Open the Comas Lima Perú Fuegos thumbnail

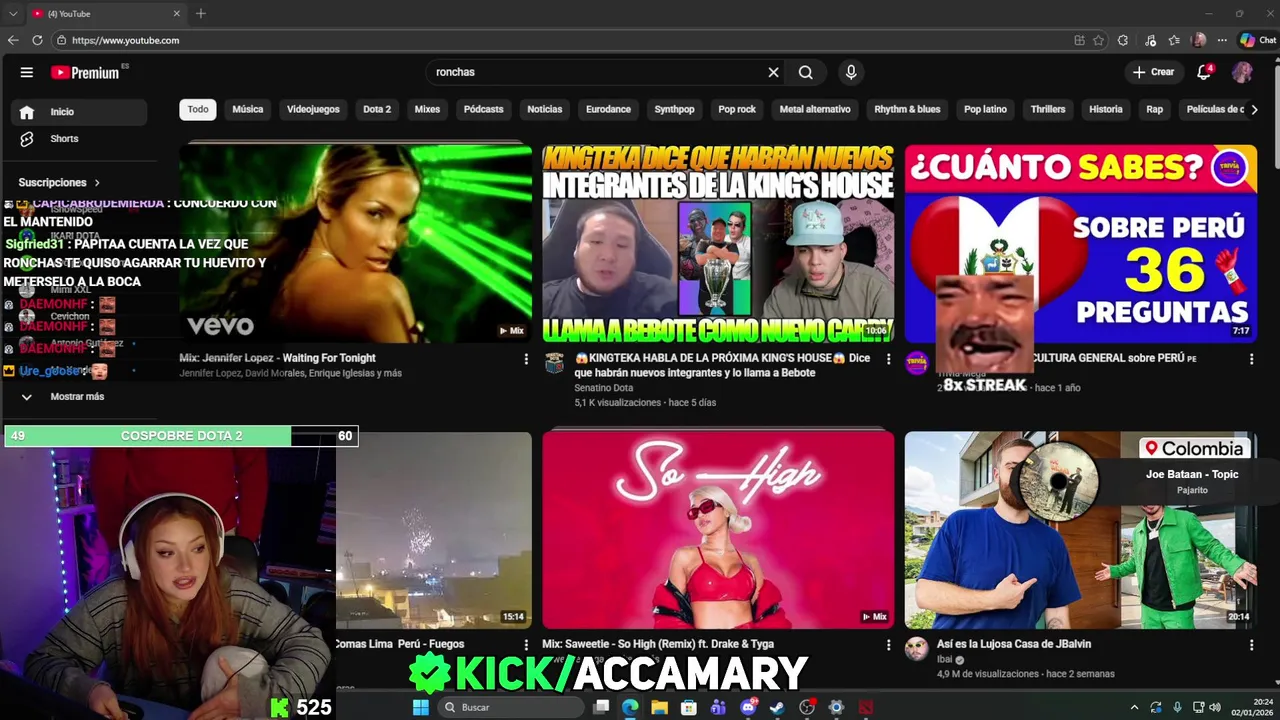coord(434,530)
